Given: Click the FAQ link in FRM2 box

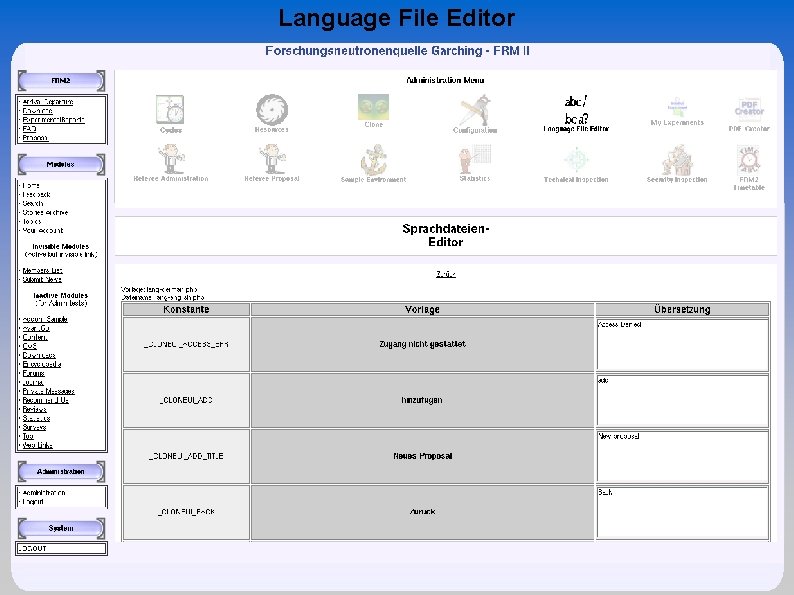Looking at the screenshot, I should 29,129.
